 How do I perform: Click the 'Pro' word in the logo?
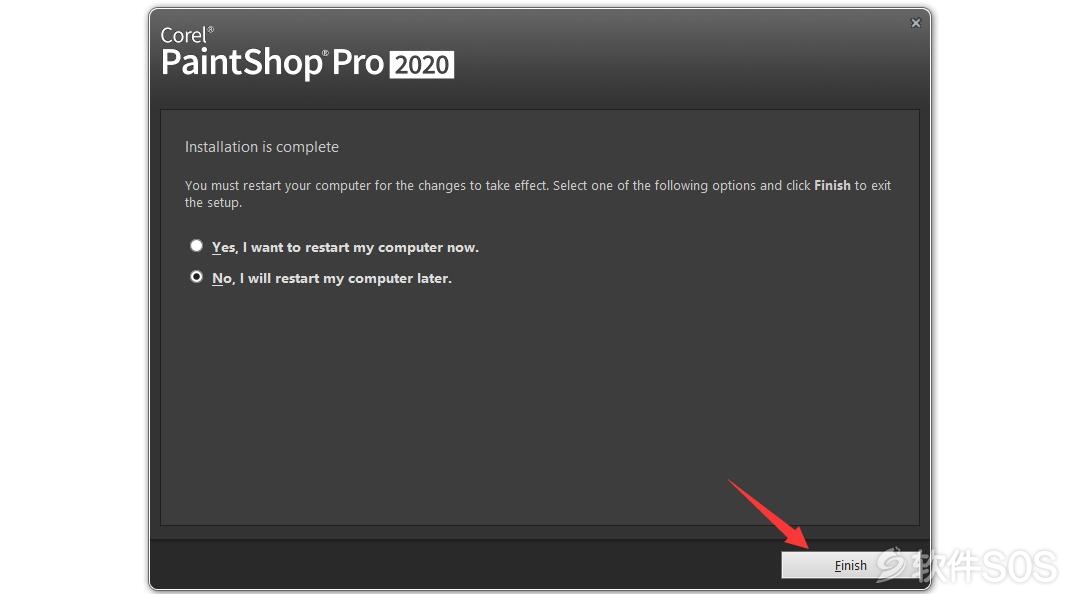pyautogui.click(x=358, y=63)
